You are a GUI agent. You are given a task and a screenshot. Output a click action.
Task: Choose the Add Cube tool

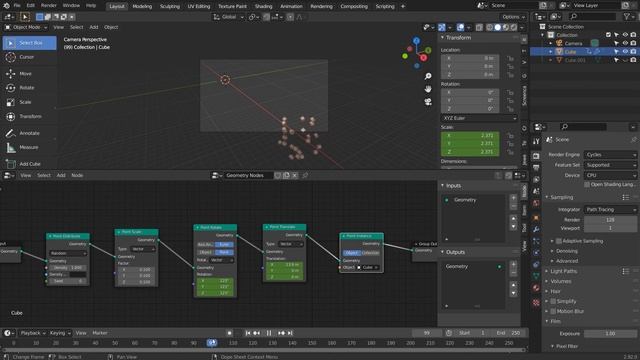point(29,164)
